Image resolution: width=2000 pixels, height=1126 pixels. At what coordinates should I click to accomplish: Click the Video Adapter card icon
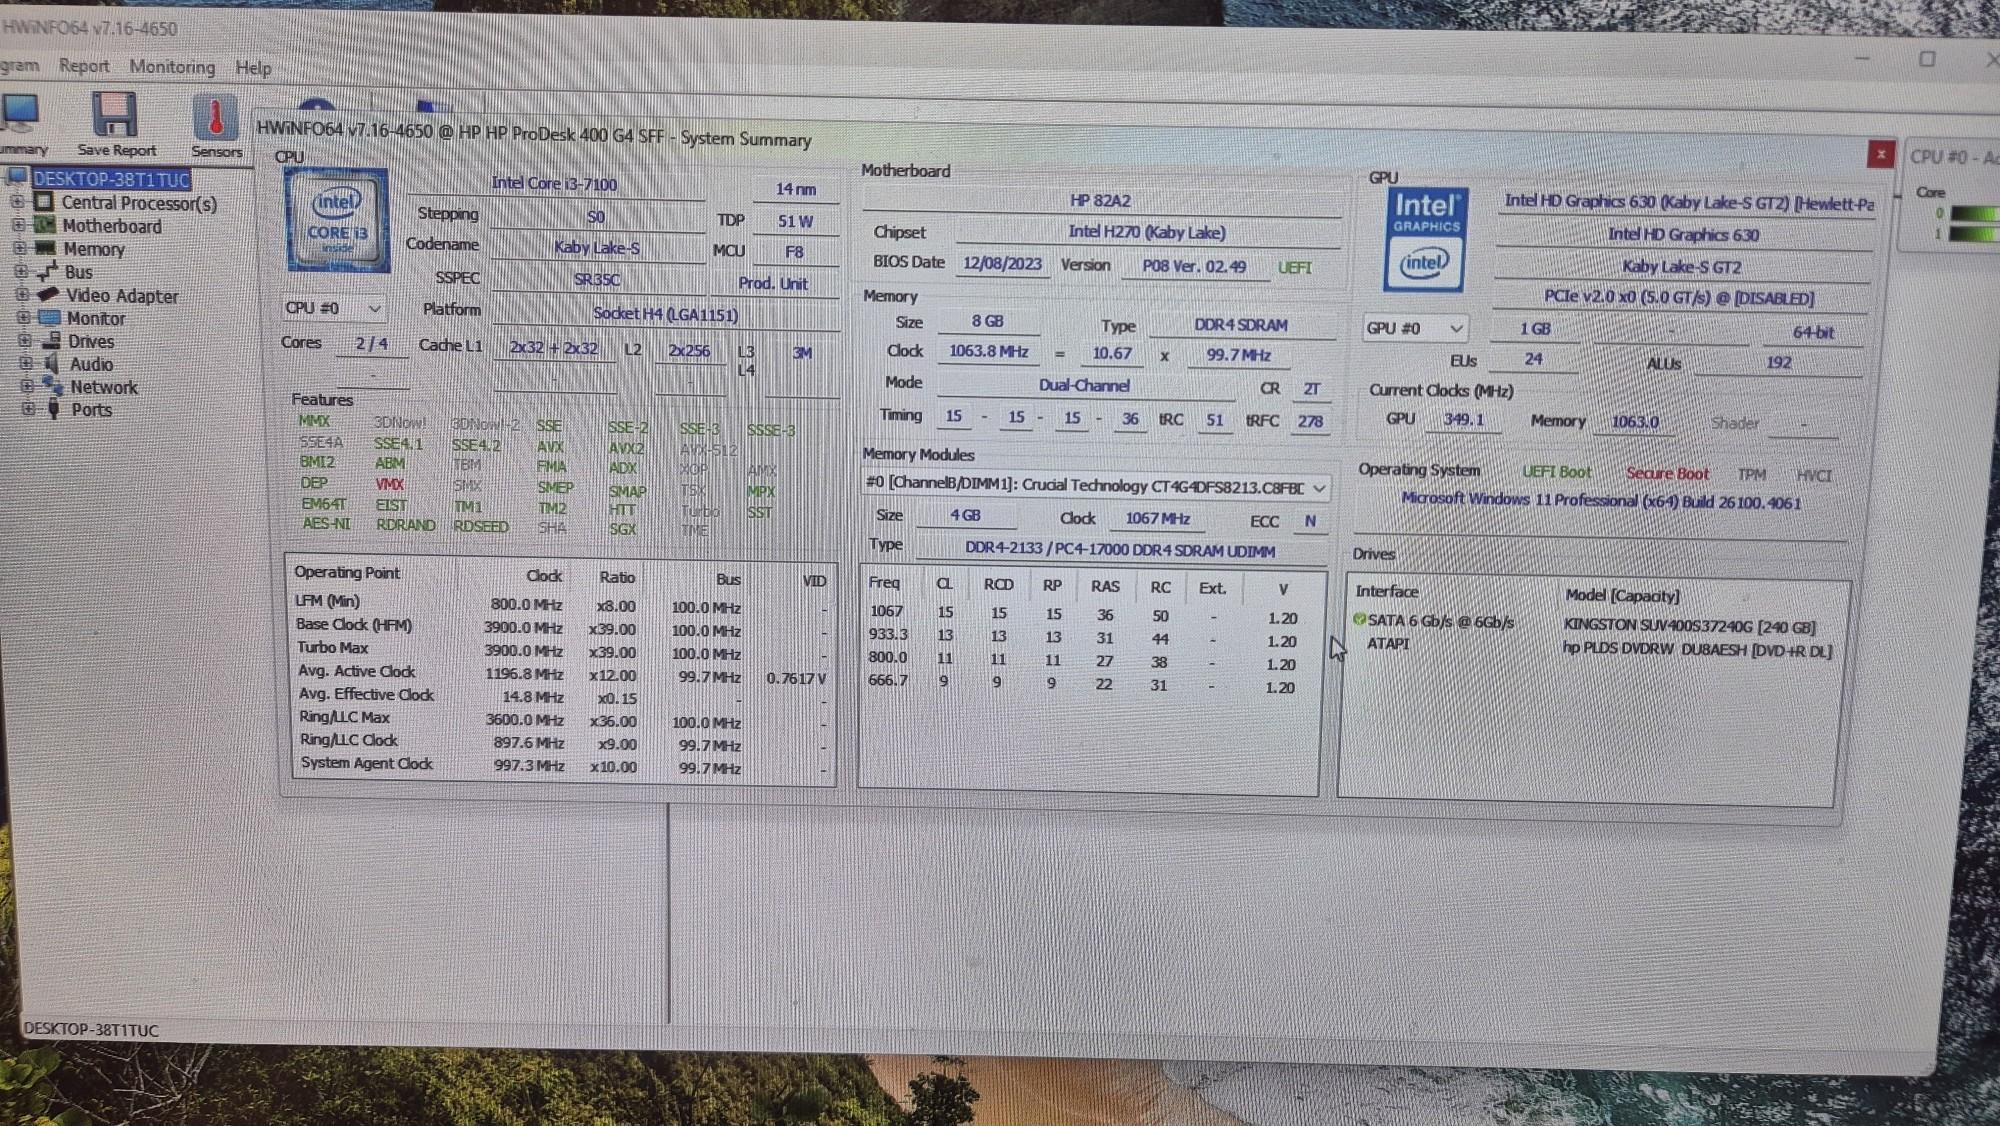tap(48, 294)
